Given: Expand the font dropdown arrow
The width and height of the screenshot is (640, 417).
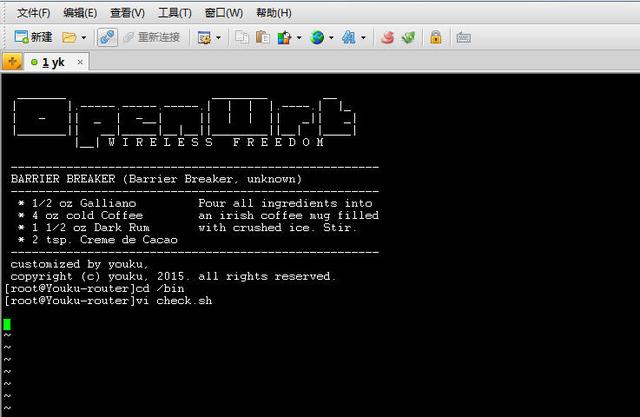Looking at the screenshot, I should tap(363, 38).
